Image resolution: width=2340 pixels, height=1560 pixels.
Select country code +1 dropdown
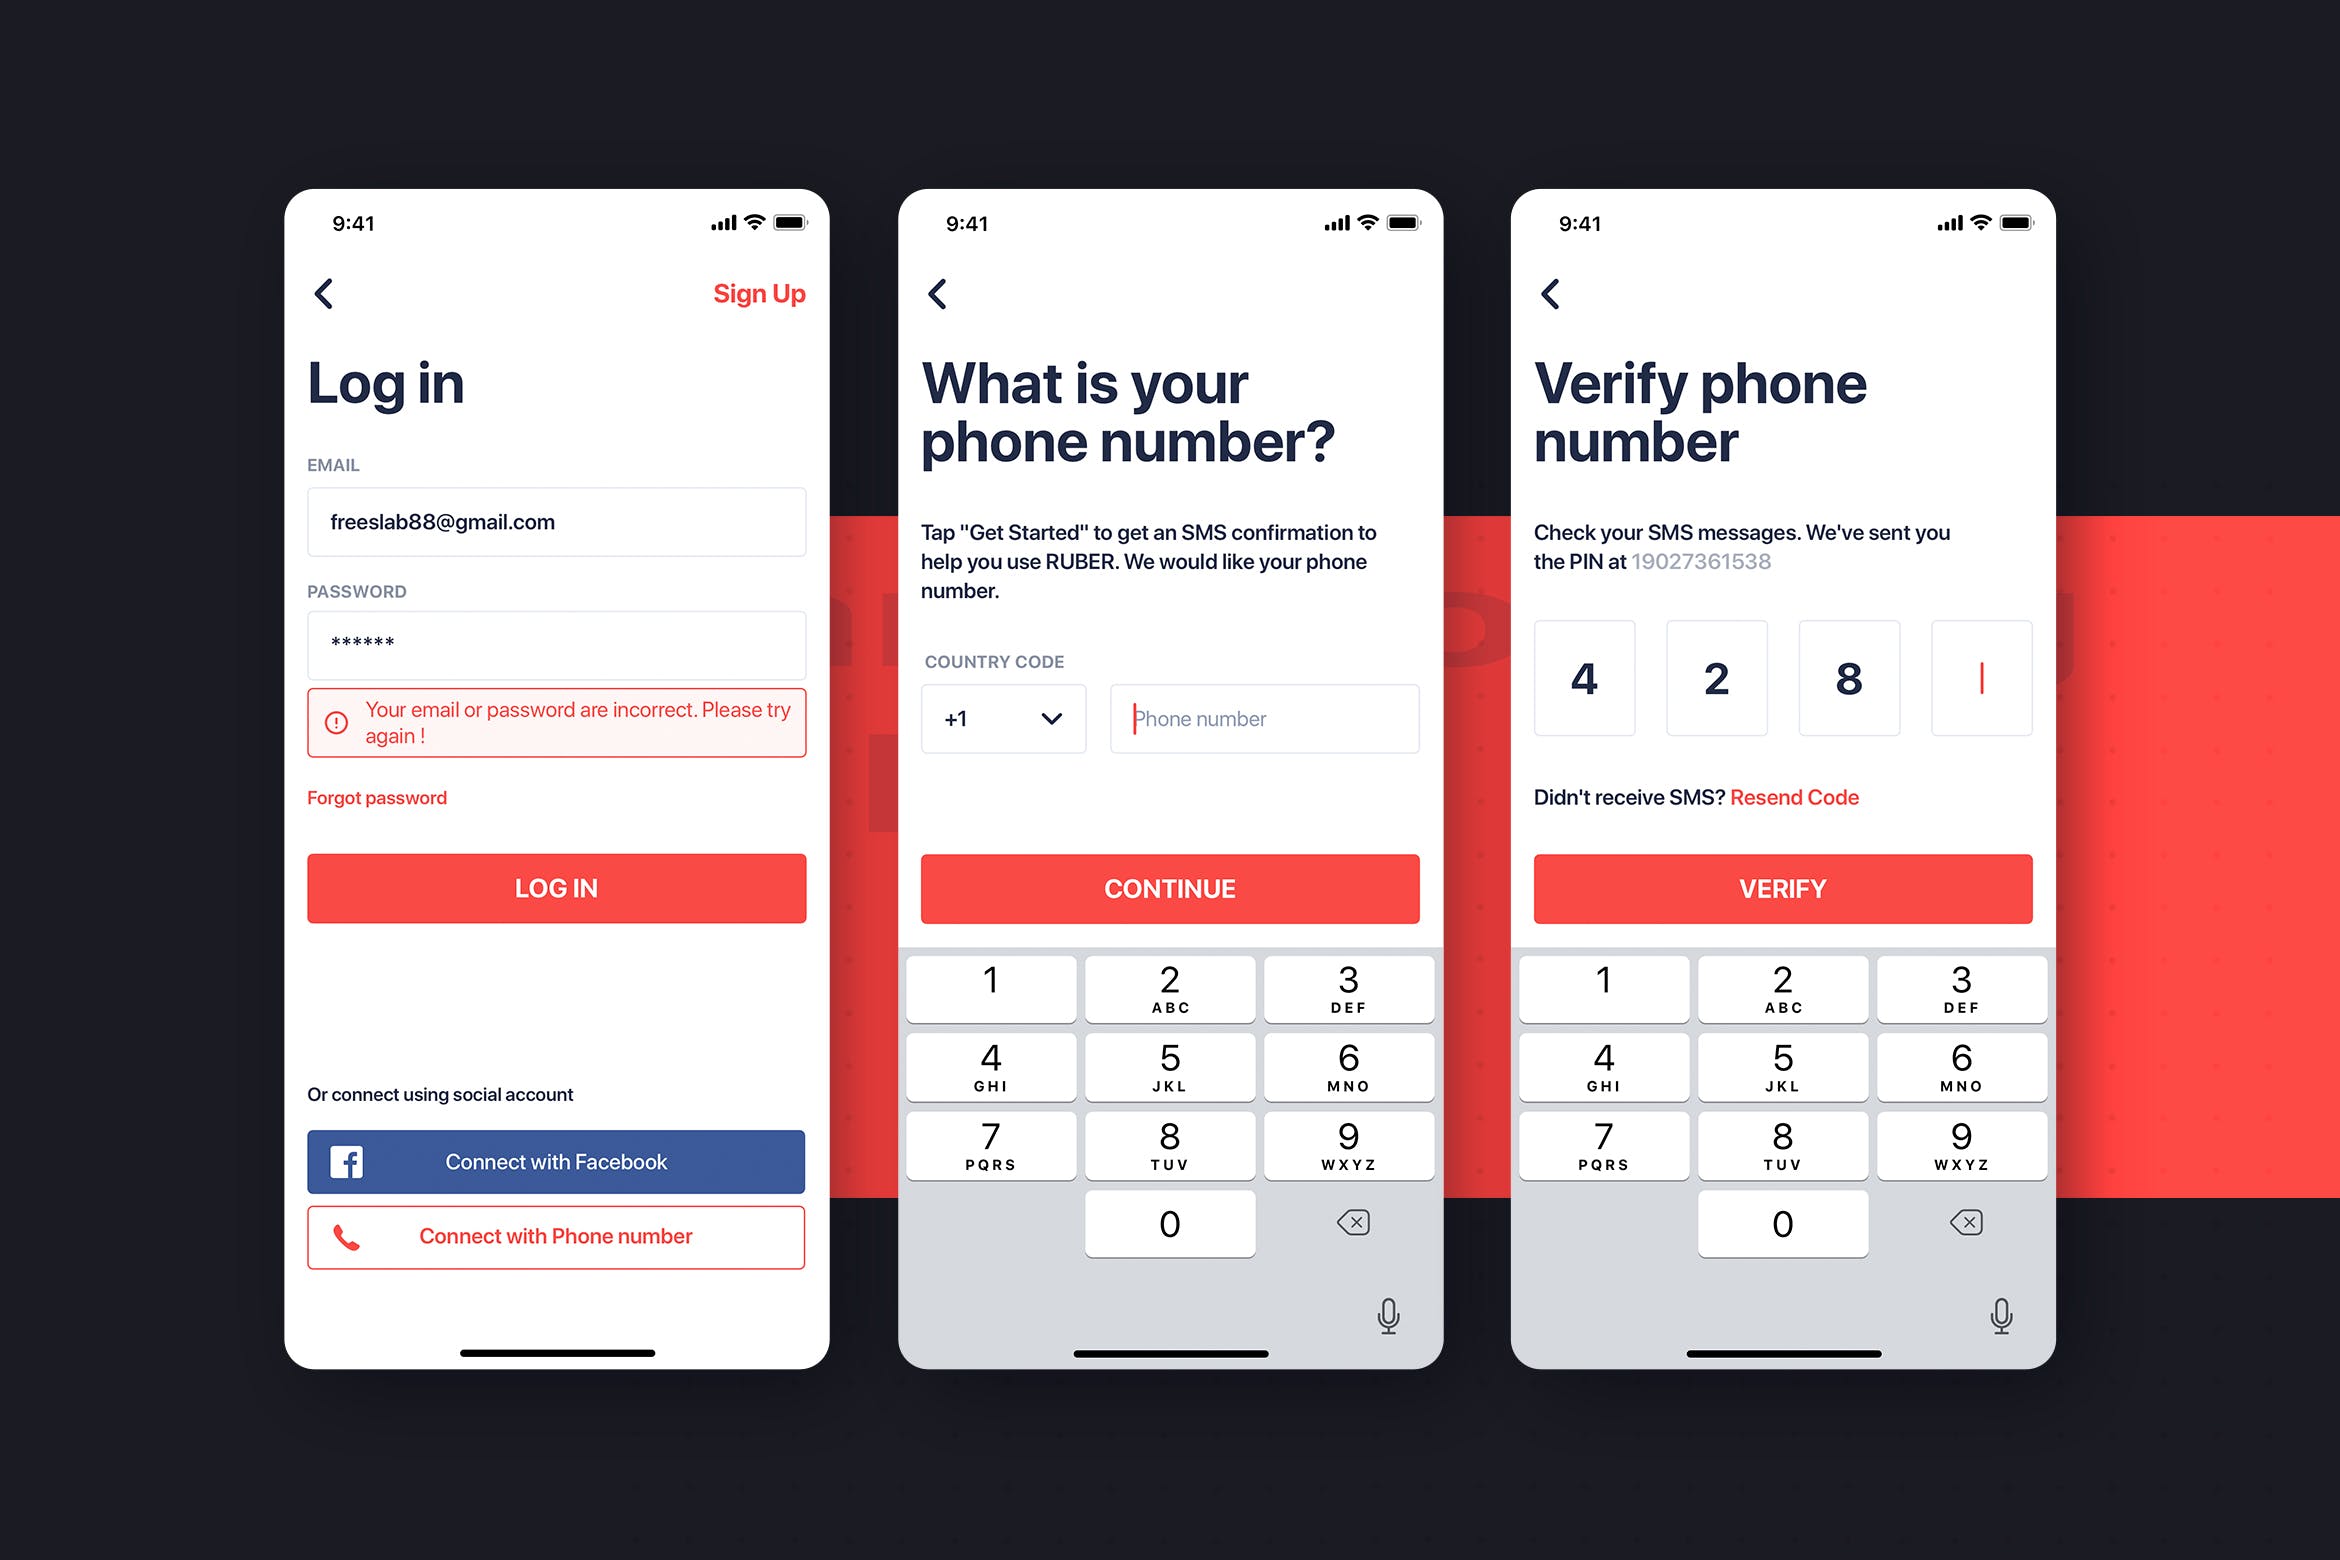tap(1001, 717)
